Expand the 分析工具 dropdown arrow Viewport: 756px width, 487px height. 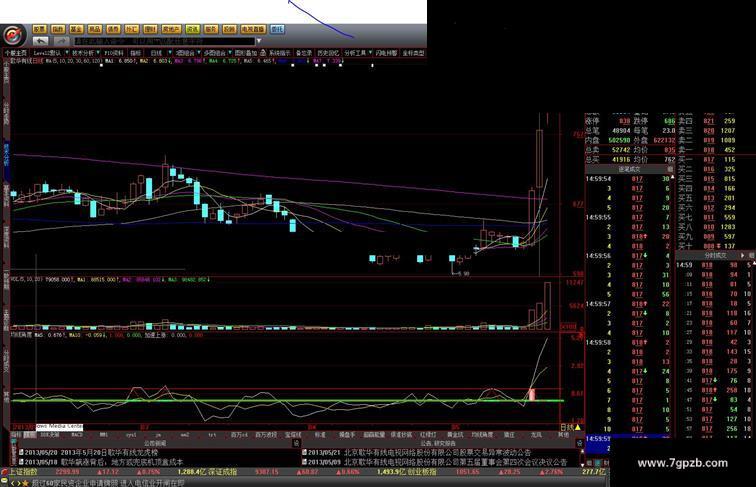click(x=370, y=53)
